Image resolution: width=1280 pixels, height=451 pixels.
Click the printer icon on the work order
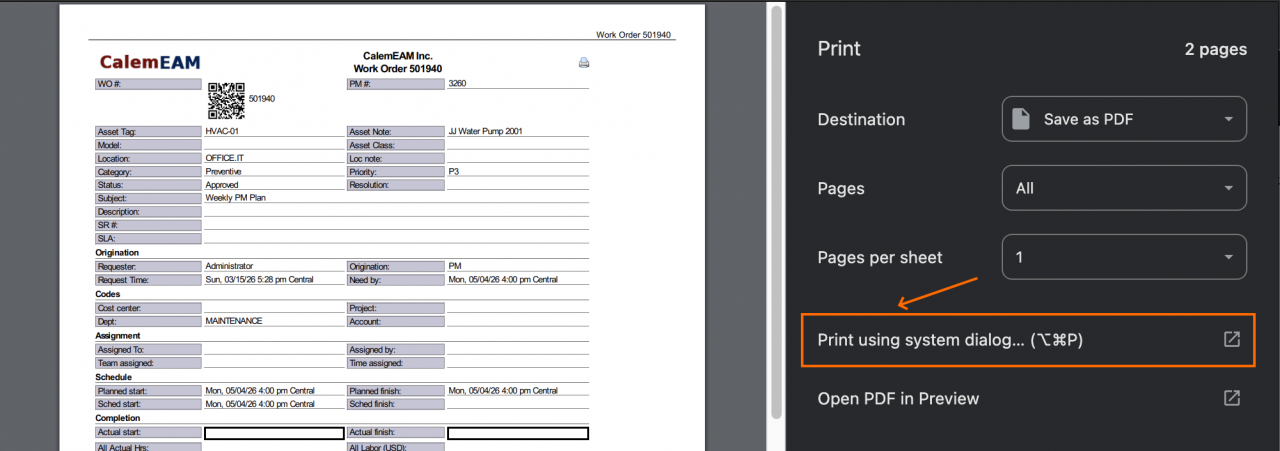584,63
